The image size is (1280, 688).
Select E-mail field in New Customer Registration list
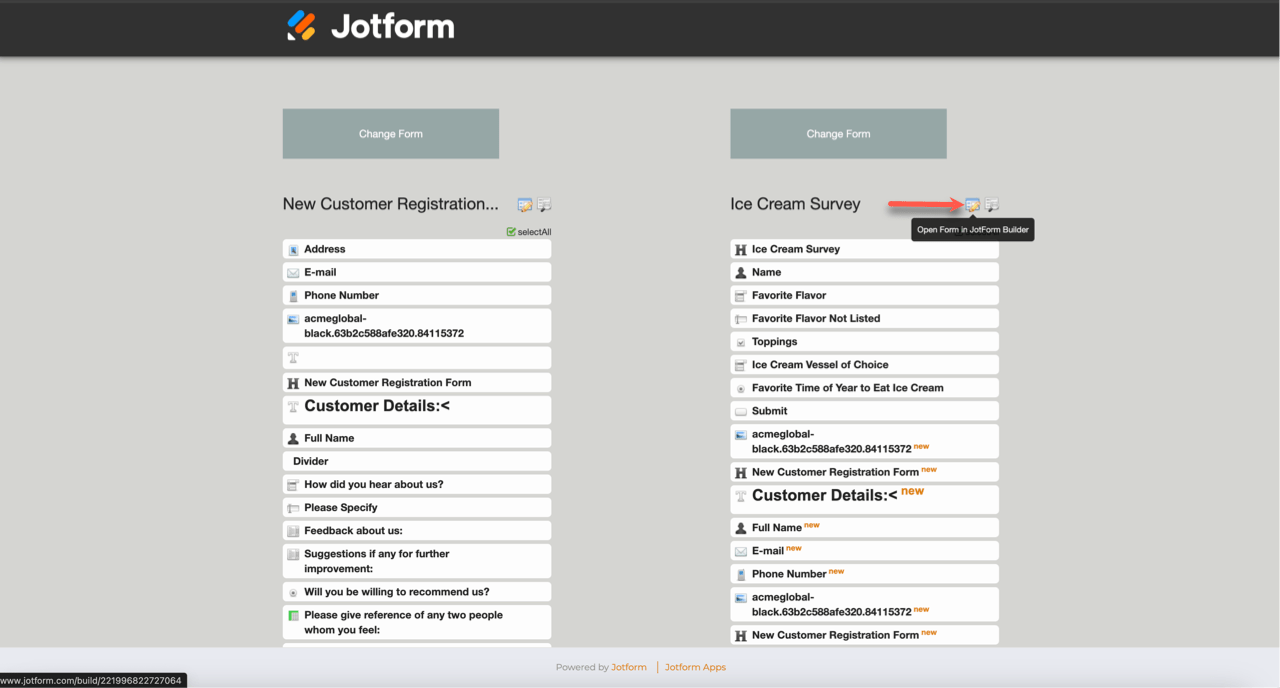(417, 272)
